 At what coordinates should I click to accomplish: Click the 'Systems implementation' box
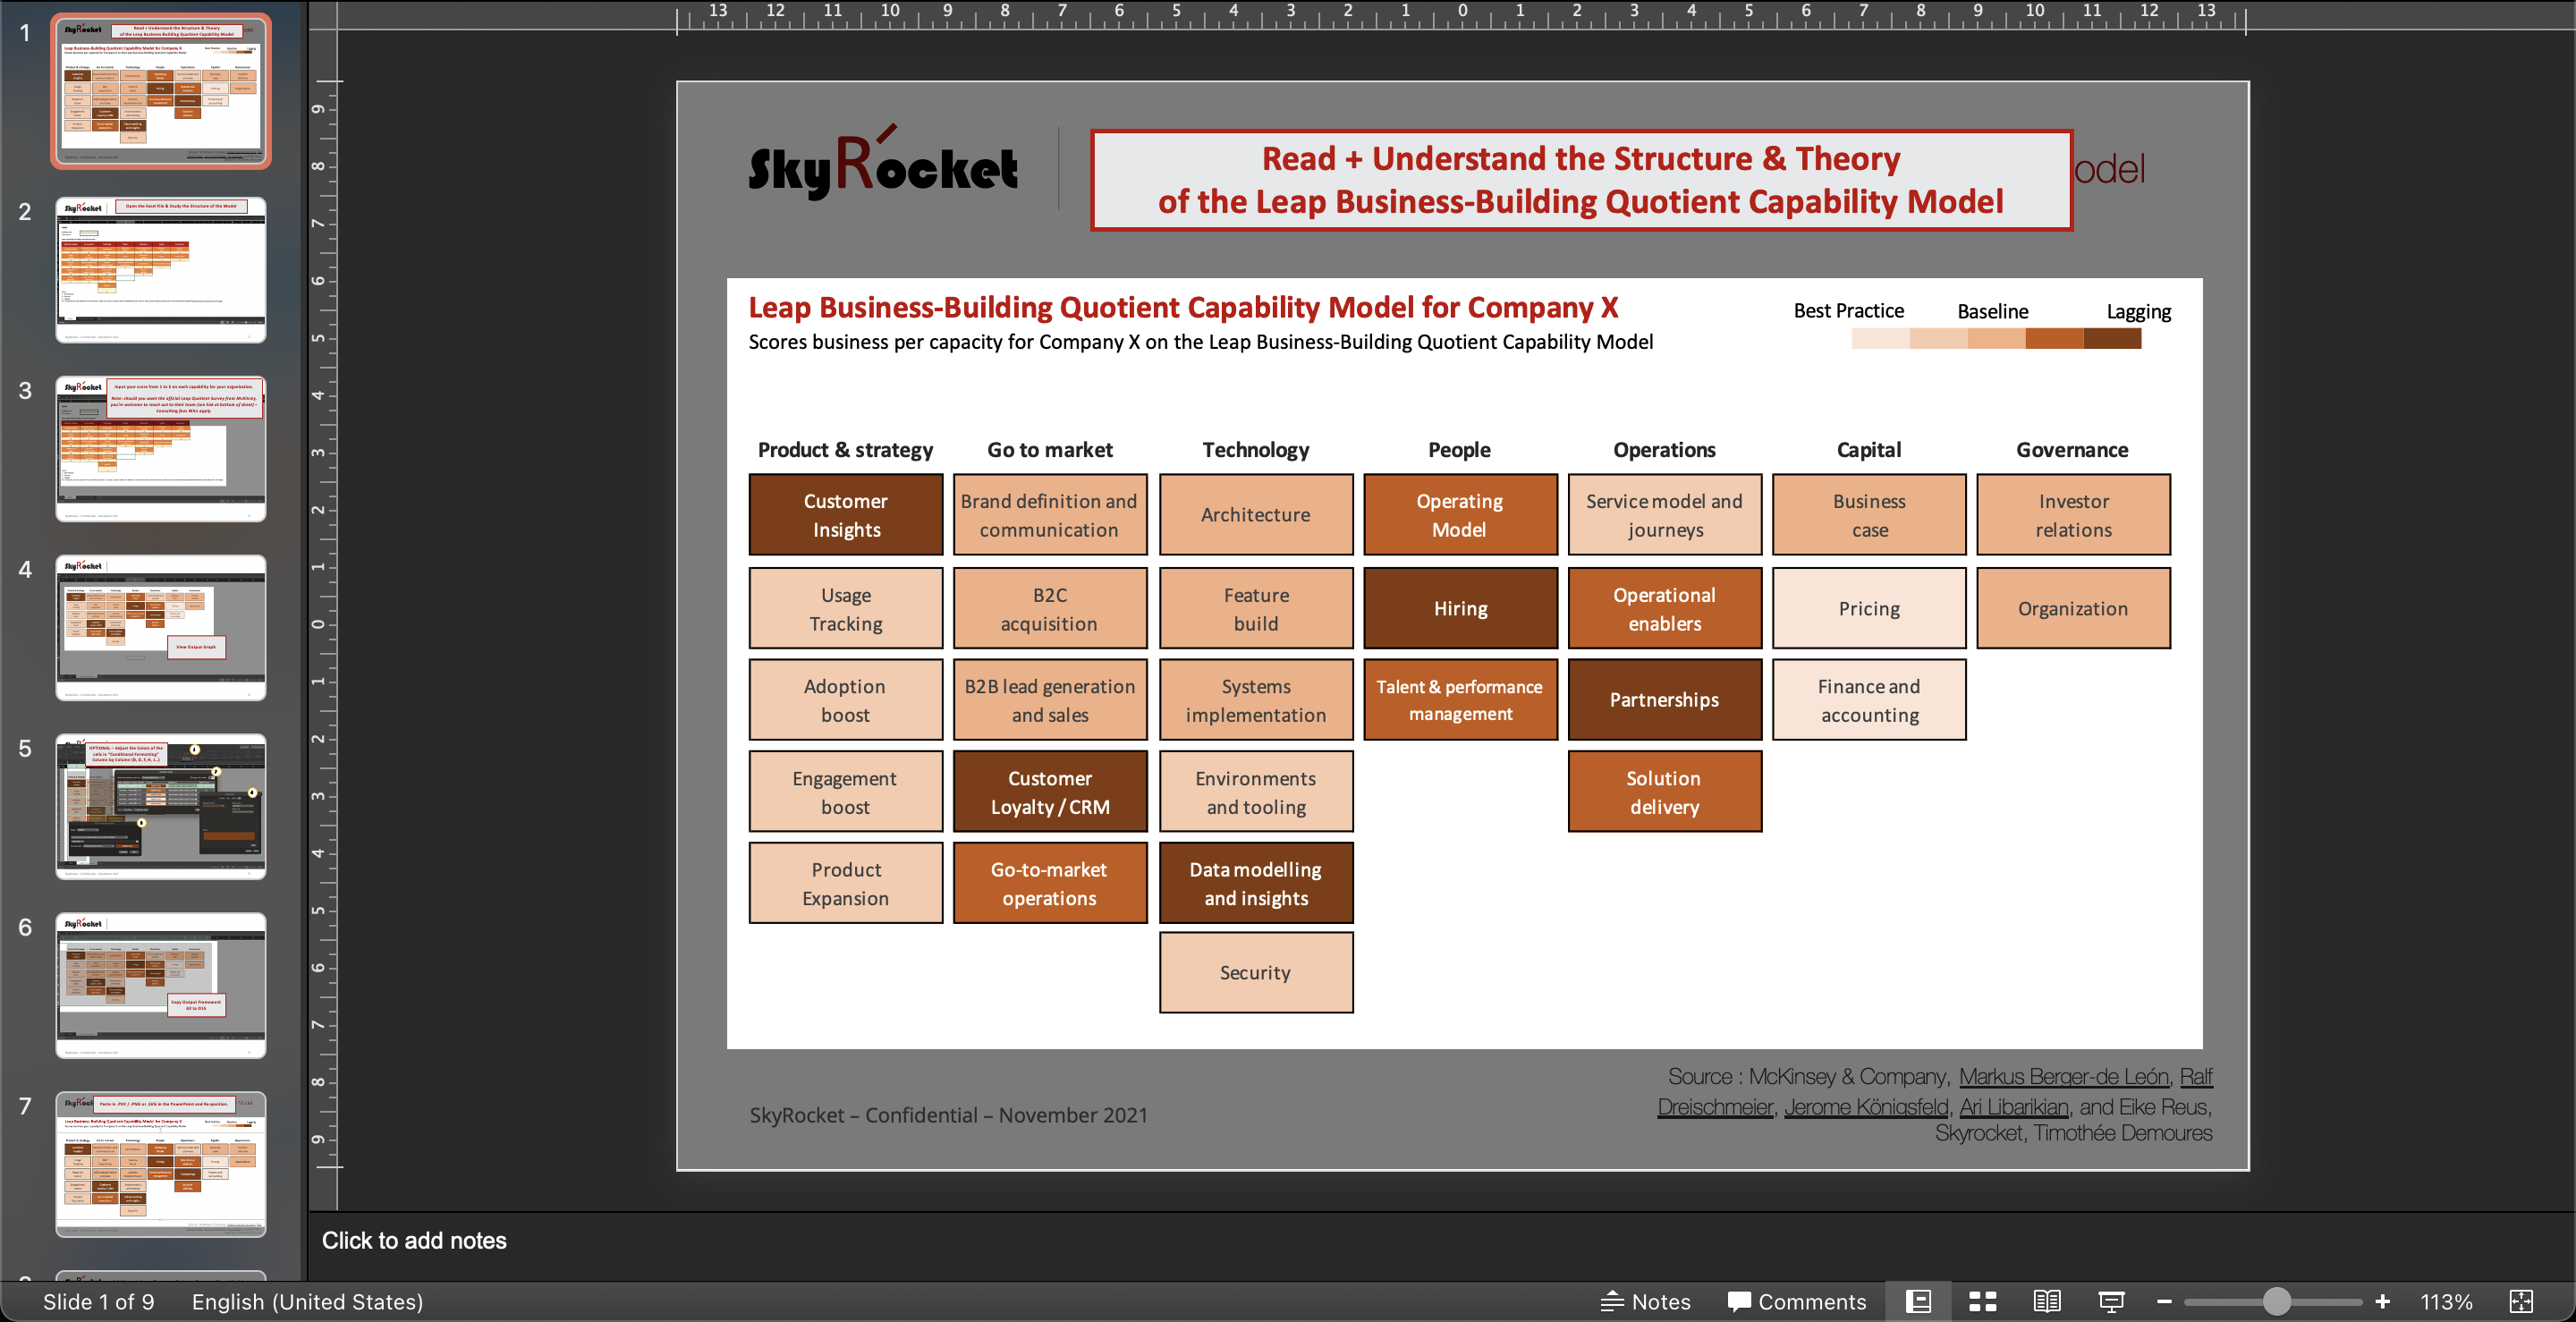click(1256, 700)
